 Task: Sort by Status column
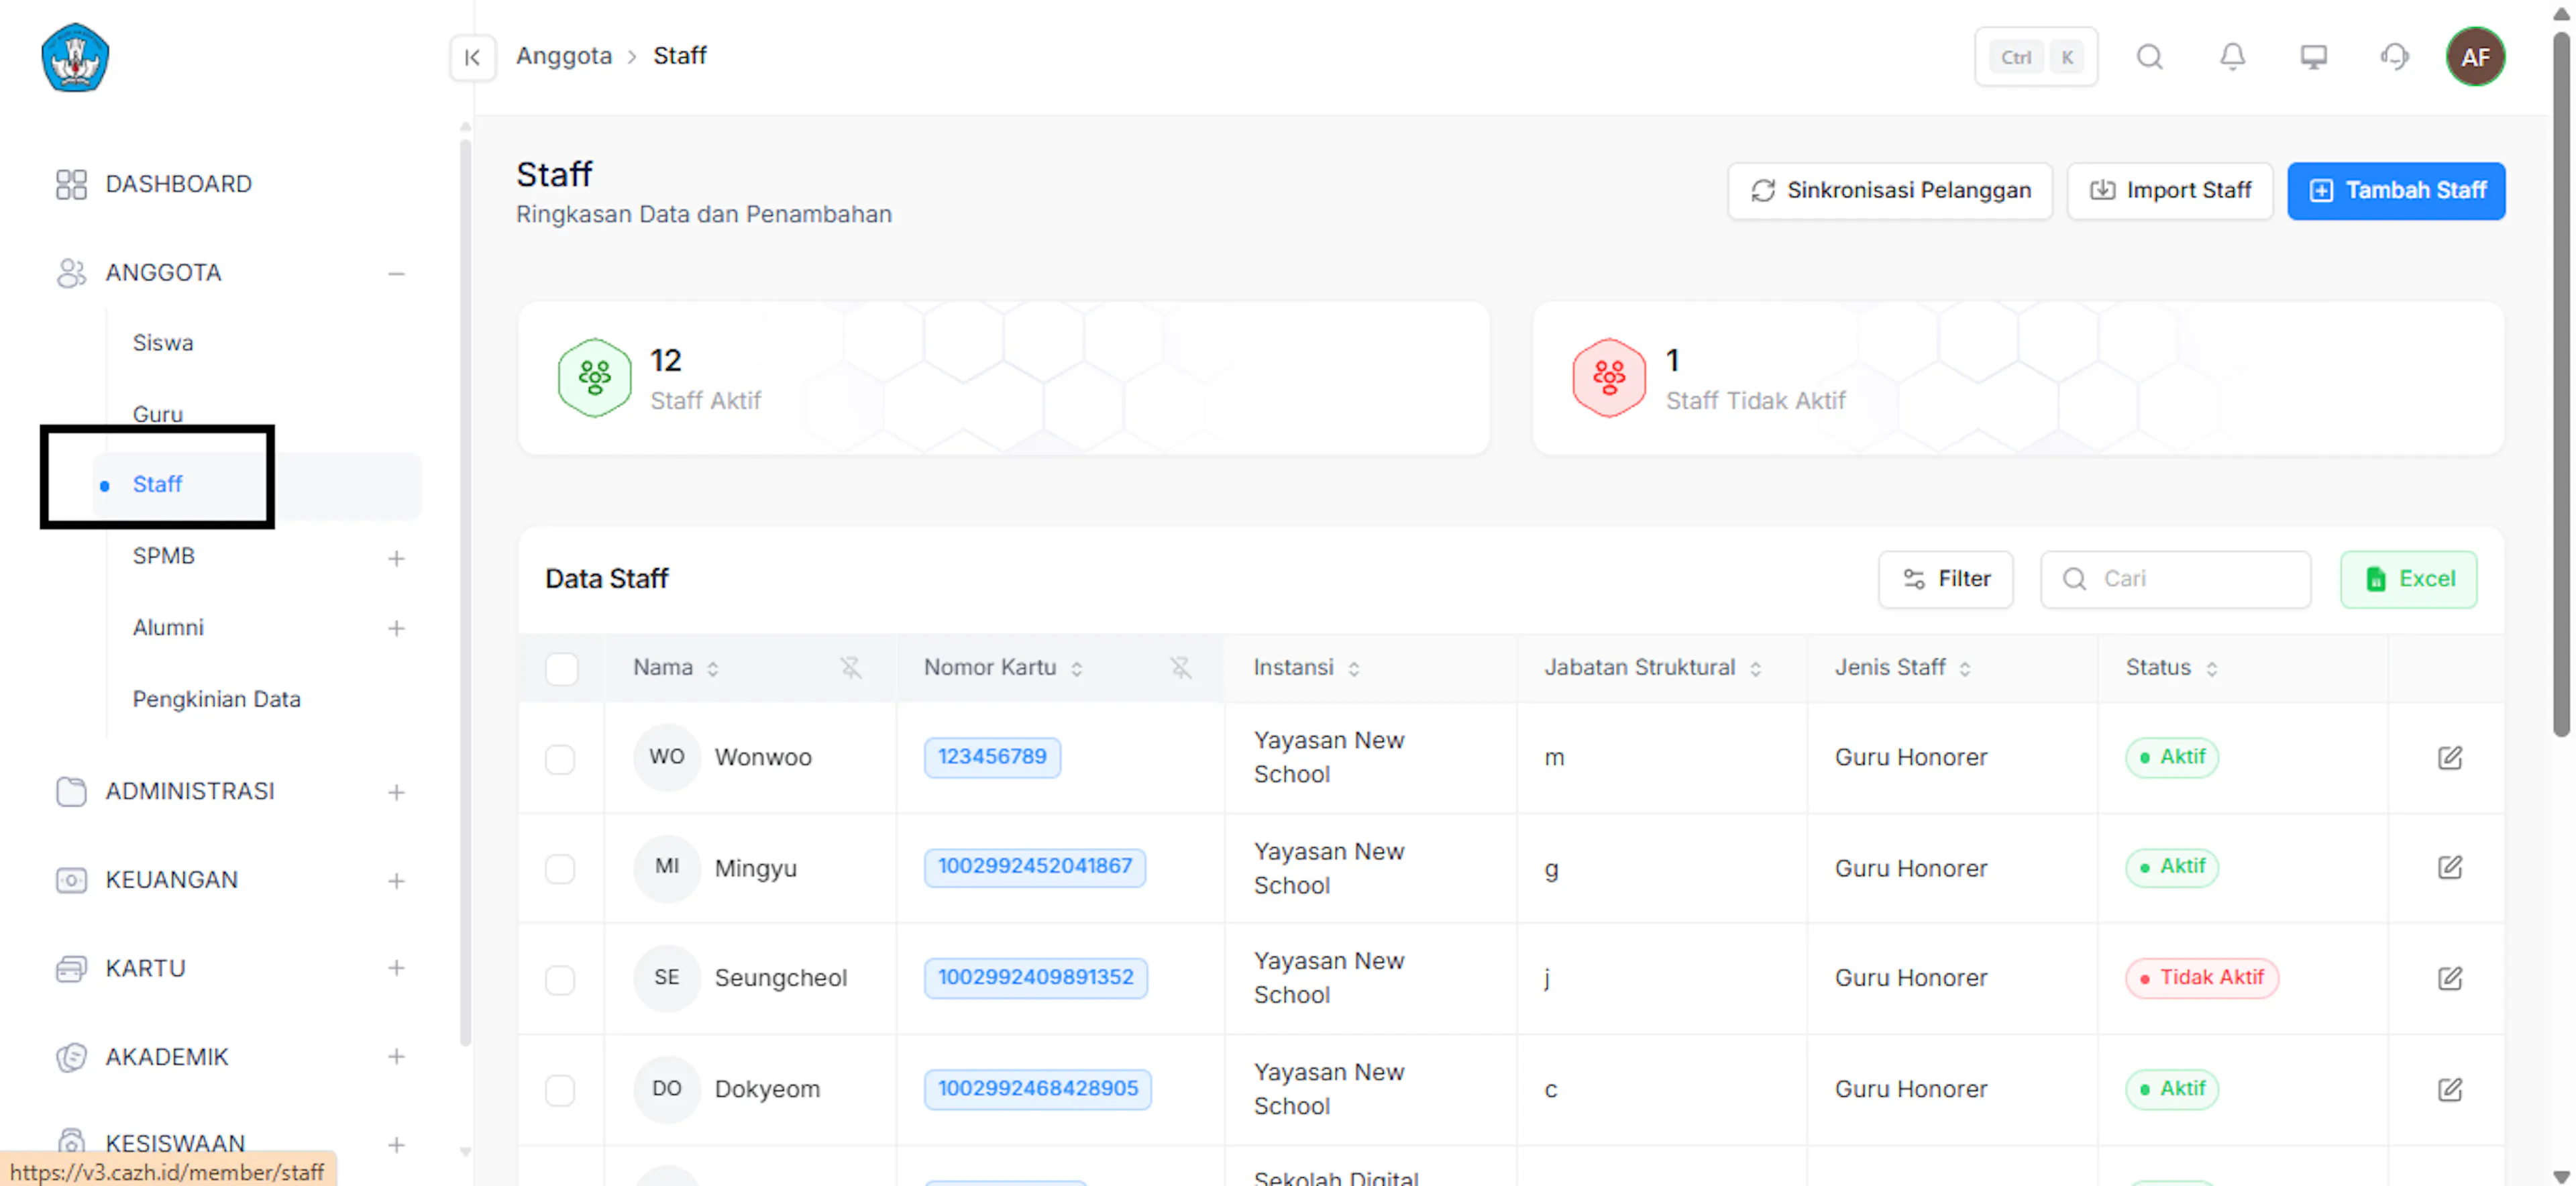2211,669
